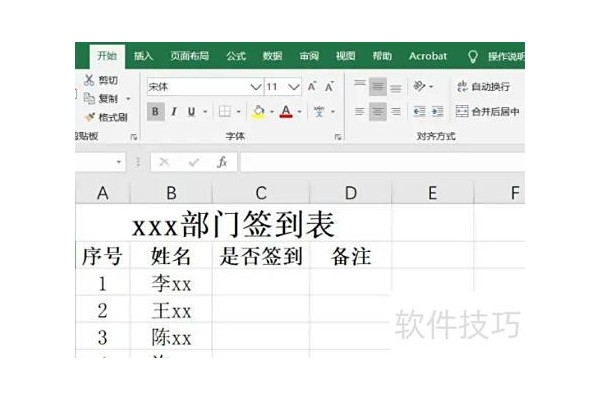
Task: Click the Borders icon
Action: click(x=225, y=111)
